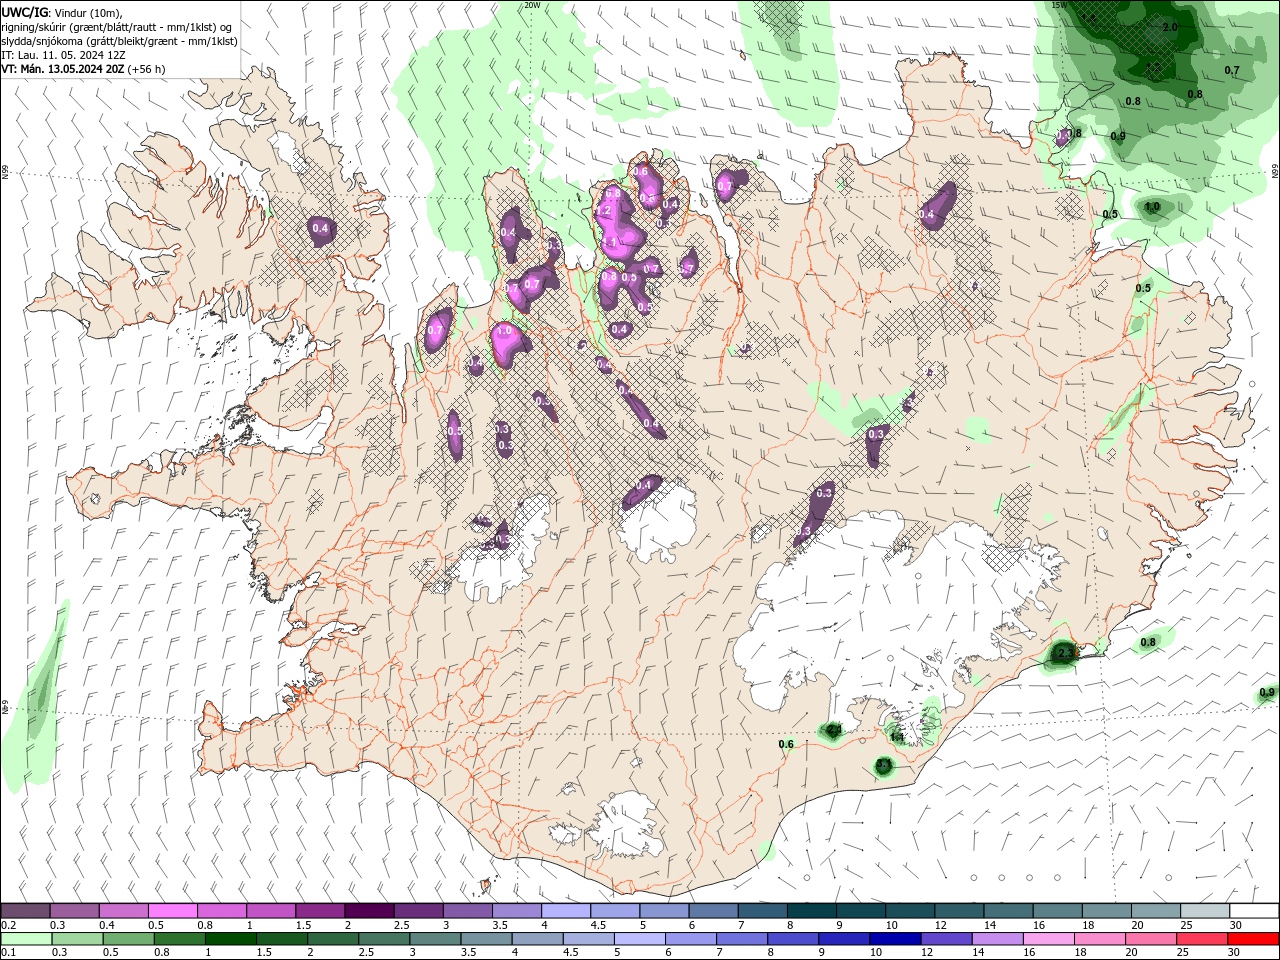Click the 'rigning/skúrir' legend description line

118,27
